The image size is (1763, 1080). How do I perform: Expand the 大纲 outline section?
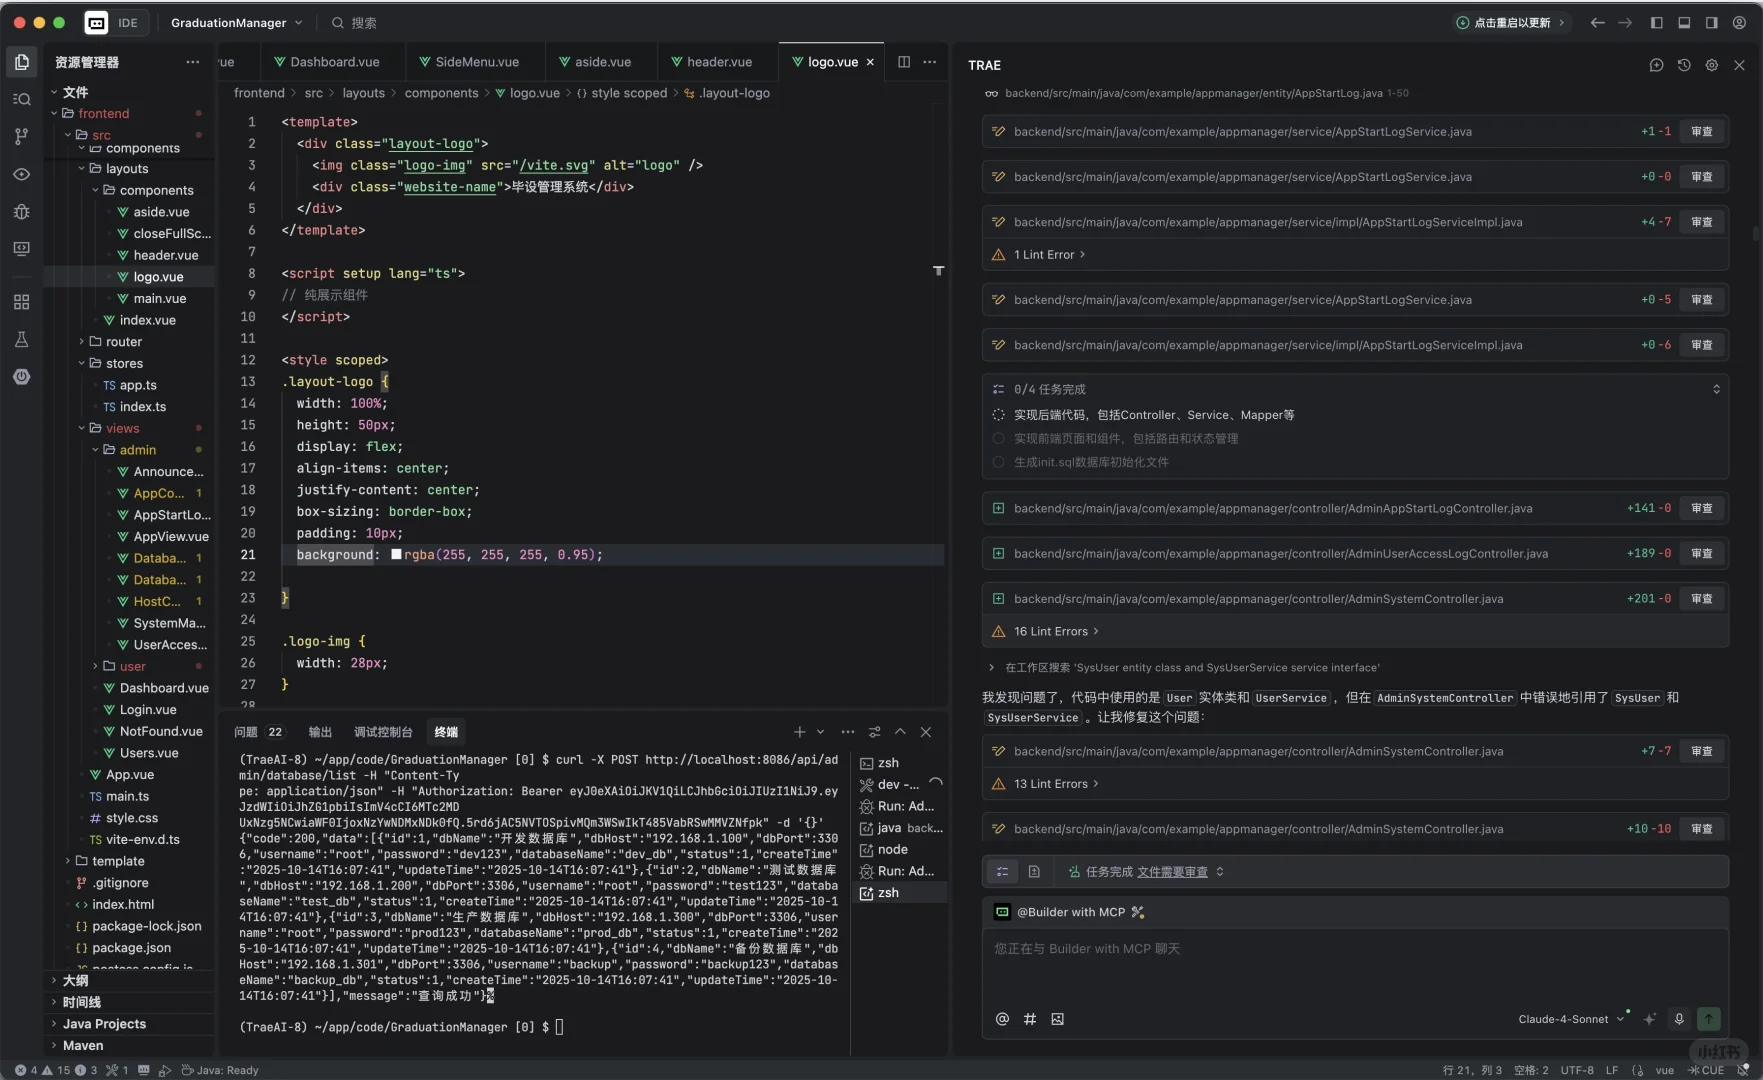tap(76, 980)
